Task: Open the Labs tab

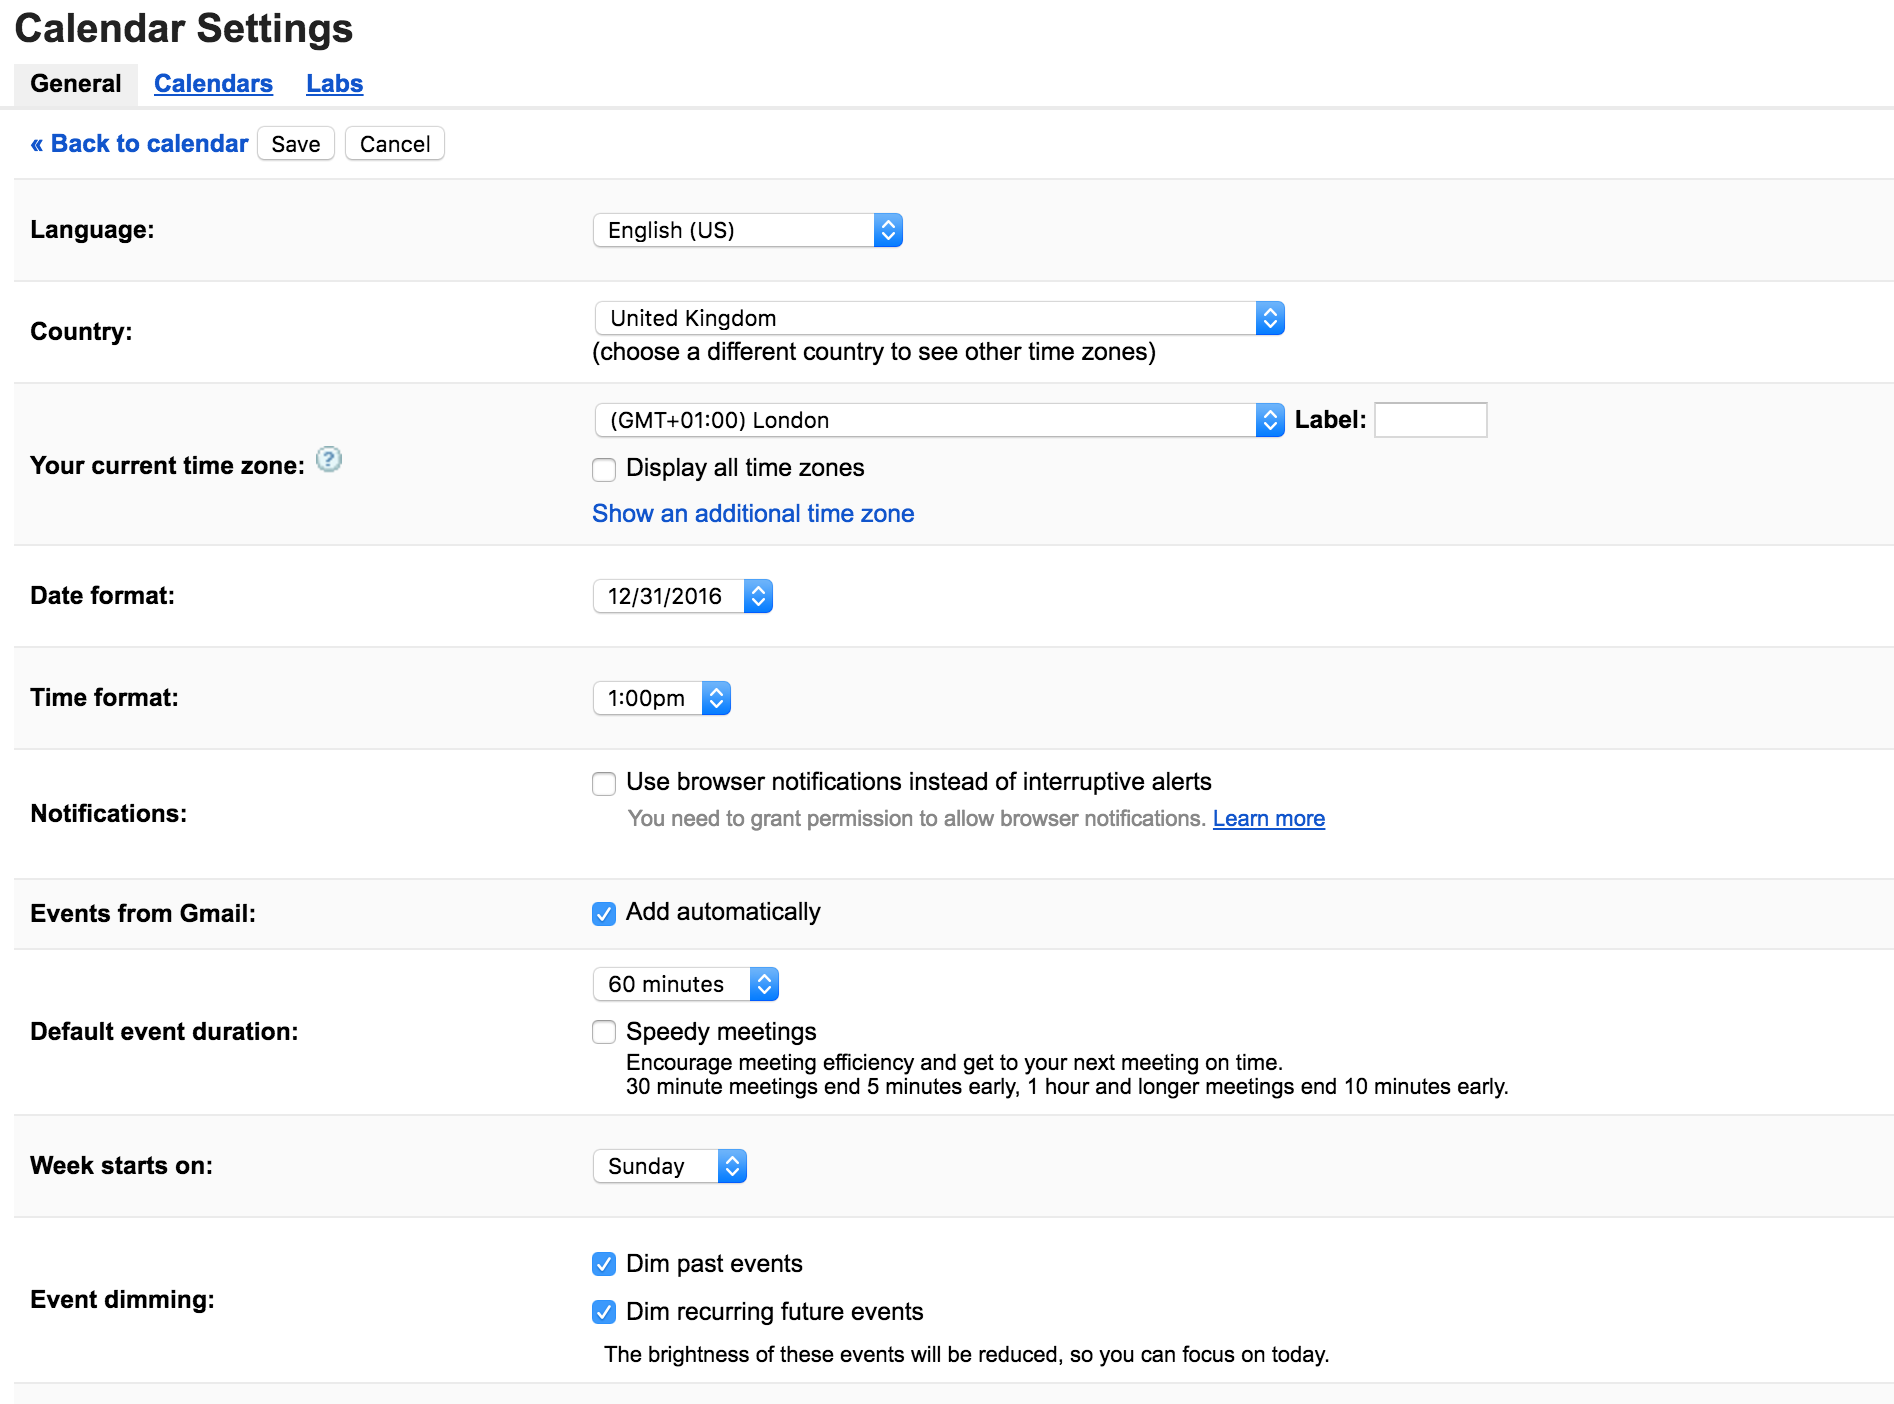Action: [x=334, y=84]
